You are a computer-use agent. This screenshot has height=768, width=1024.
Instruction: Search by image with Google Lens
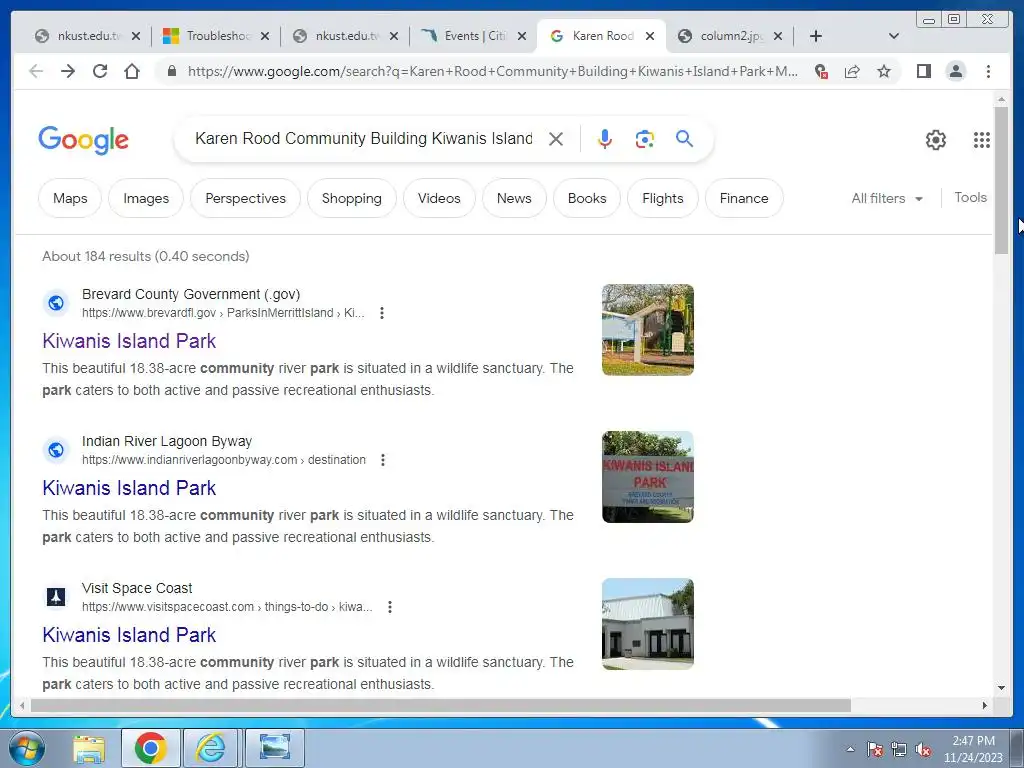(645, 139)
